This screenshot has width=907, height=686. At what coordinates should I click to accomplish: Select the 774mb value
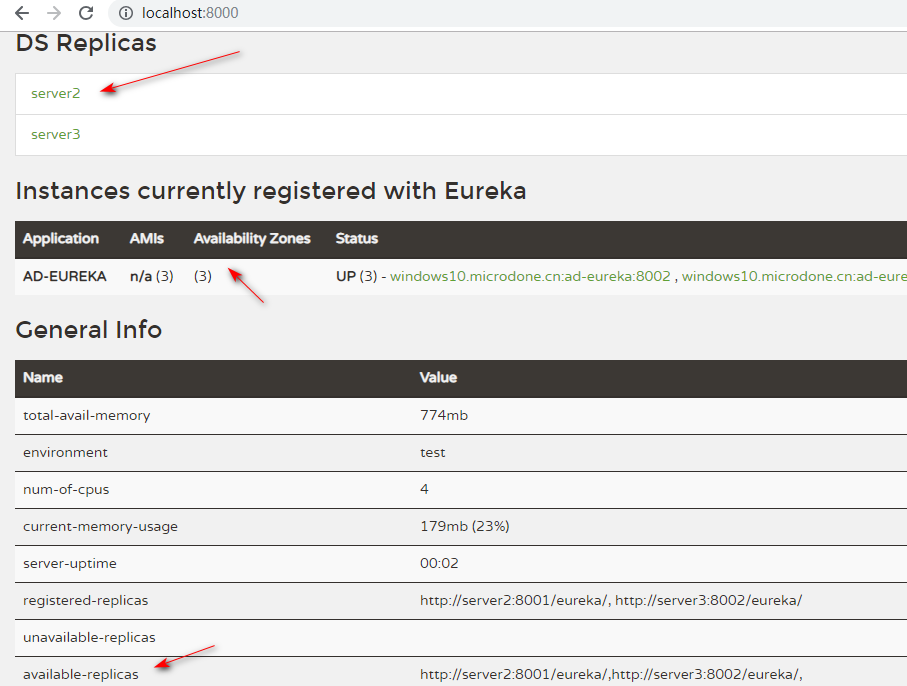[444, 415]
